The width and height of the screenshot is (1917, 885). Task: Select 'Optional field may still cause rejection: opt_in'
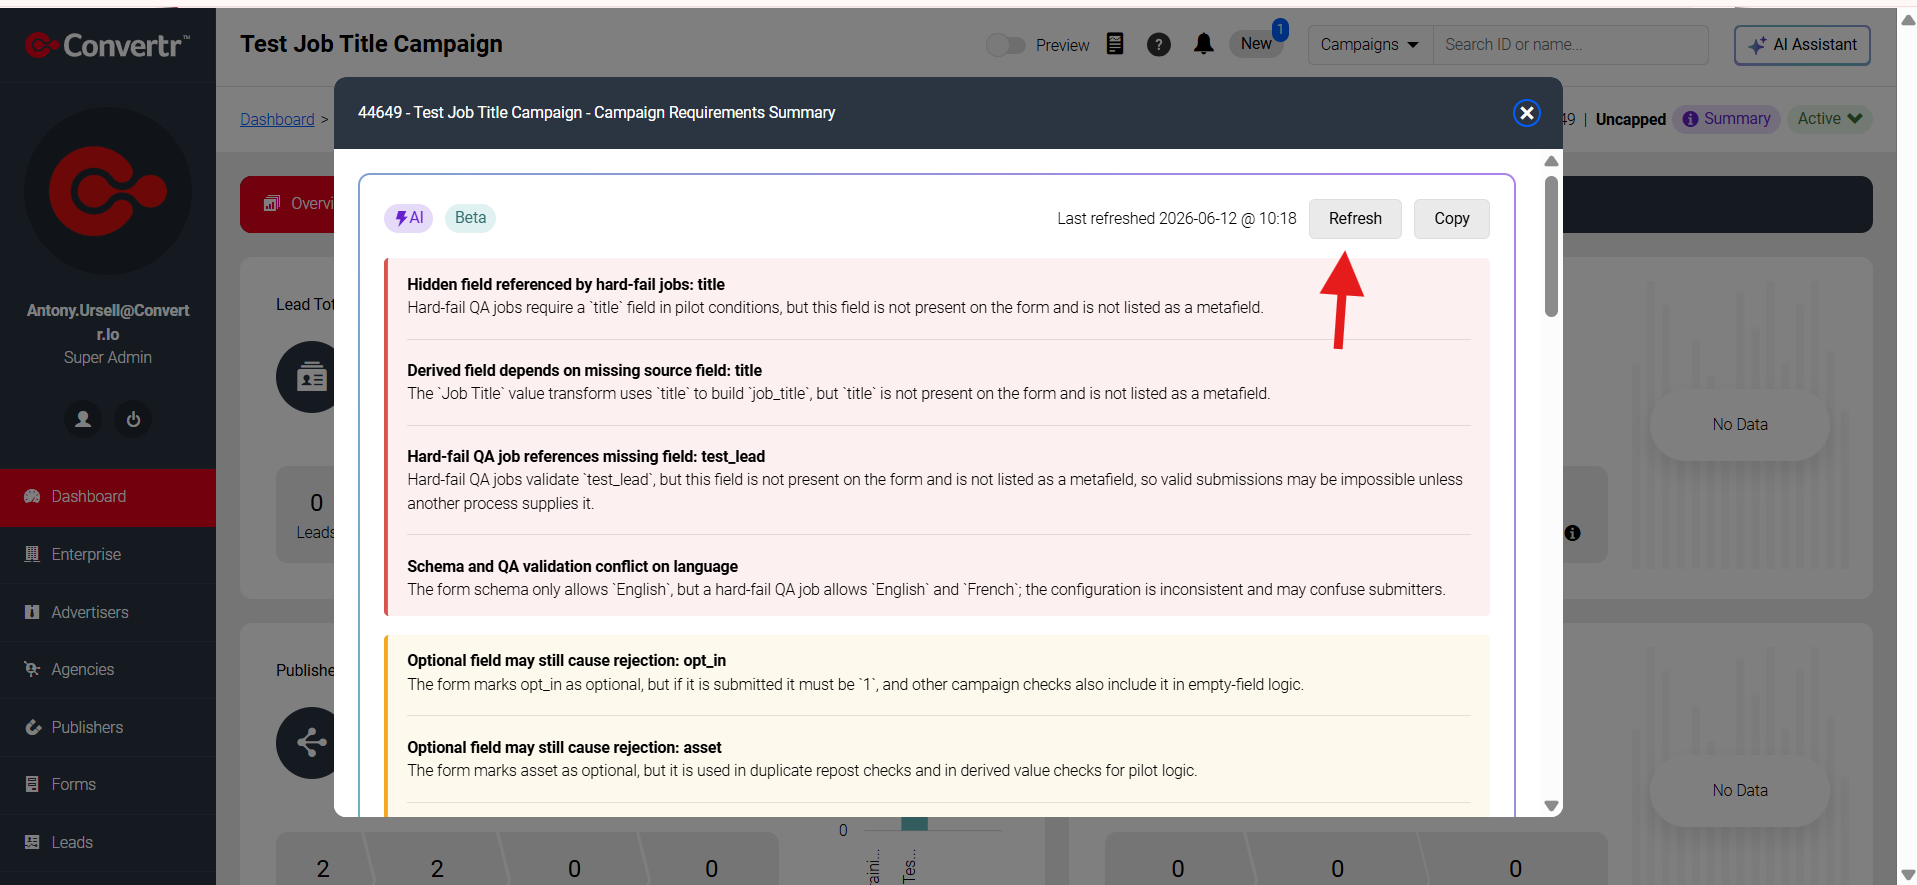point(566,661)
